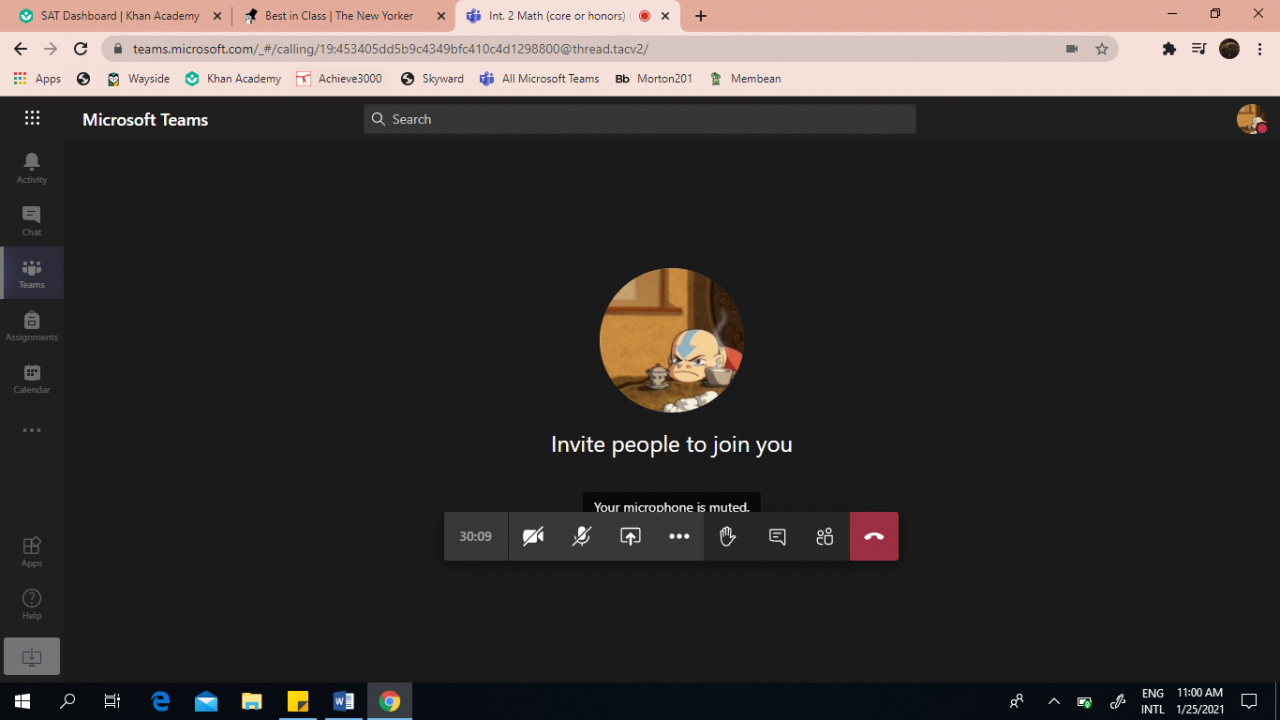1280x720 pixels.
Task: Close the SAT Dashboard tab
Action: tap(217, 16)
